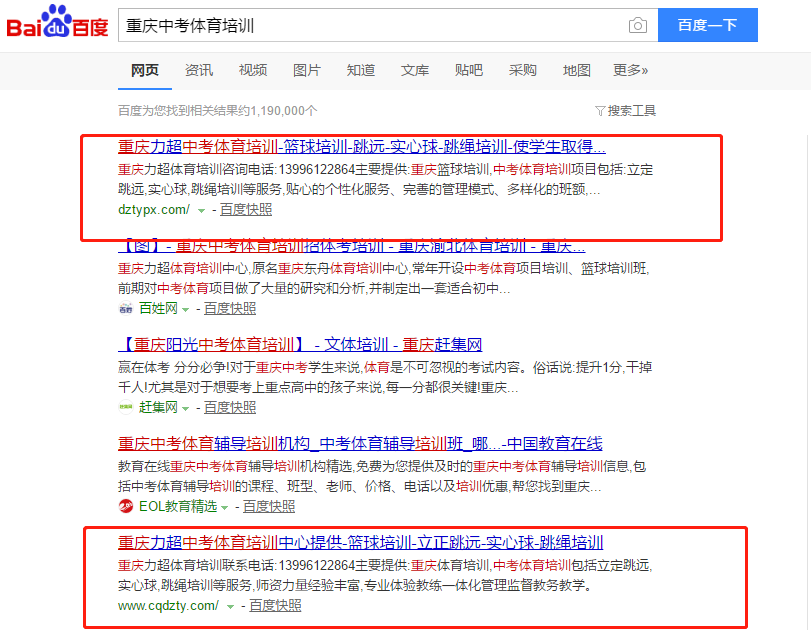This screenshot has width=811, height=630.
Task: Focus the search input with 重庆中考体育培训
Action: (x=371, y=25)
